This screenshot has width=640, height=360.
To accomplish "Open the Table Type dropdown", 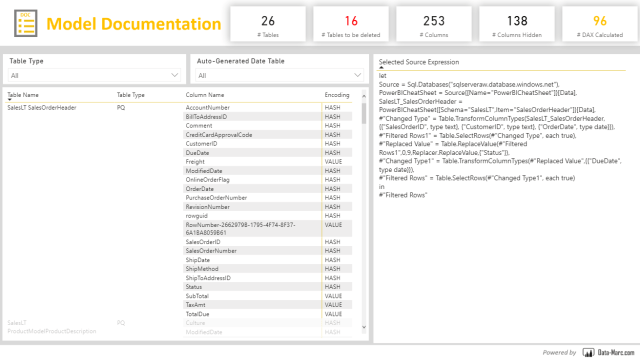I will coord(94,76).
